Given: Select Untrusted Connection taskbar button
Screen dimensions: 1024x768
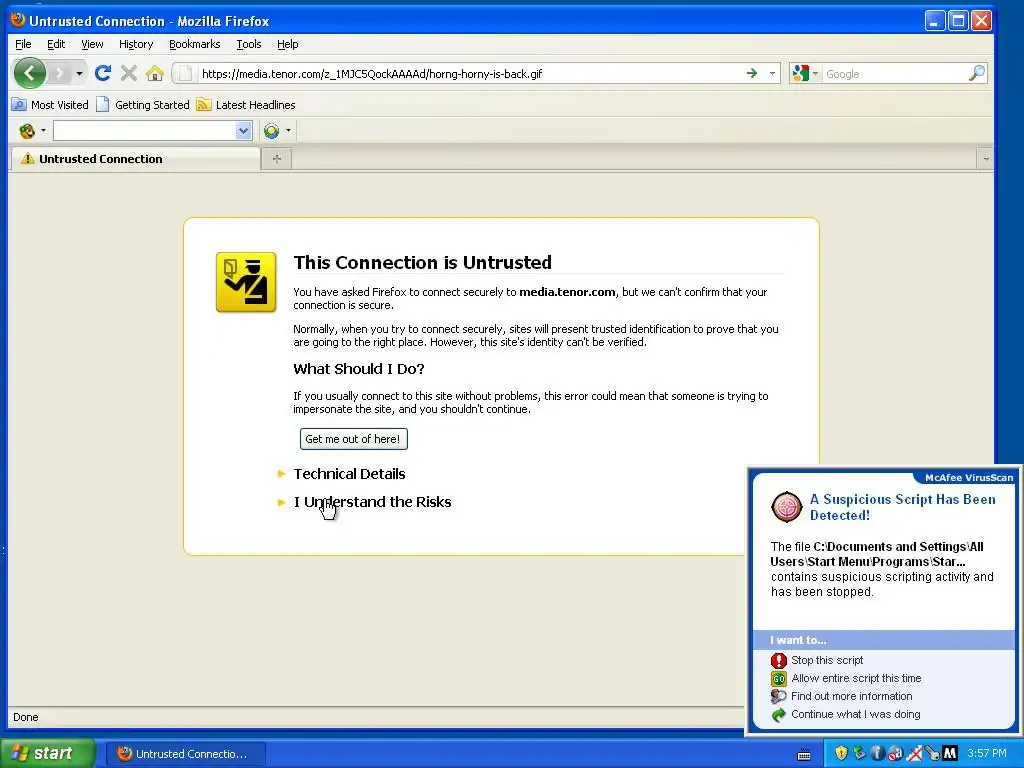Looking at the screenshot, I should [186, 754].
